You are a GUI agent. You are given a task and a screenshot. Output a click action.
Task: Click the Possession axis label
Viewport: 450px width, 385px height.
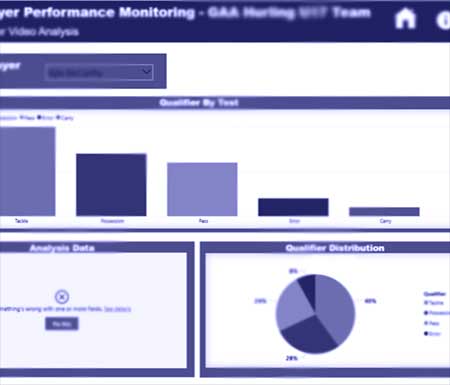pos(112,221)
